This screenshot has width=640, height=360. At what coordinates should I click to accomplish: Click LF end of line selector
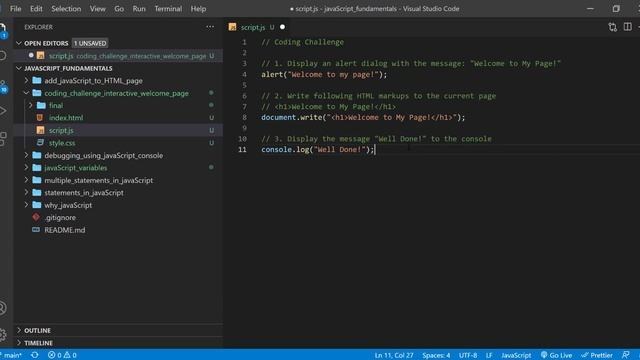(x=489, y=355)
